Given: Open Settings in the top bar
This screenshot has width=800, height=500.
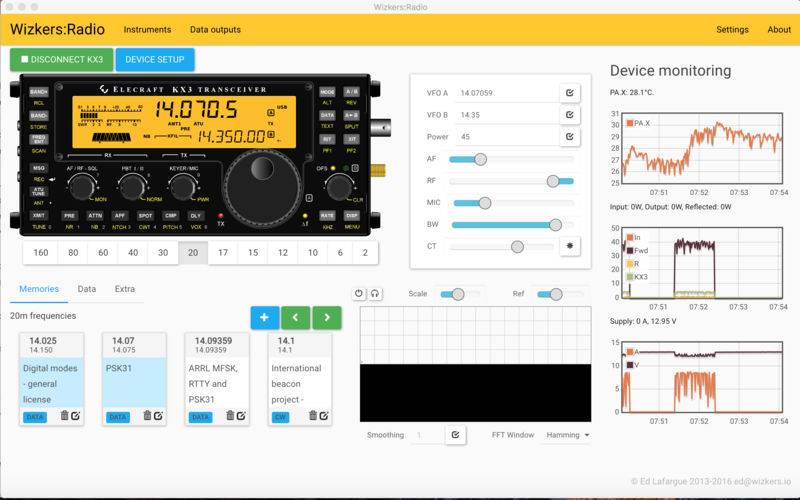Looking at the screenshot, I should point(732,30).
